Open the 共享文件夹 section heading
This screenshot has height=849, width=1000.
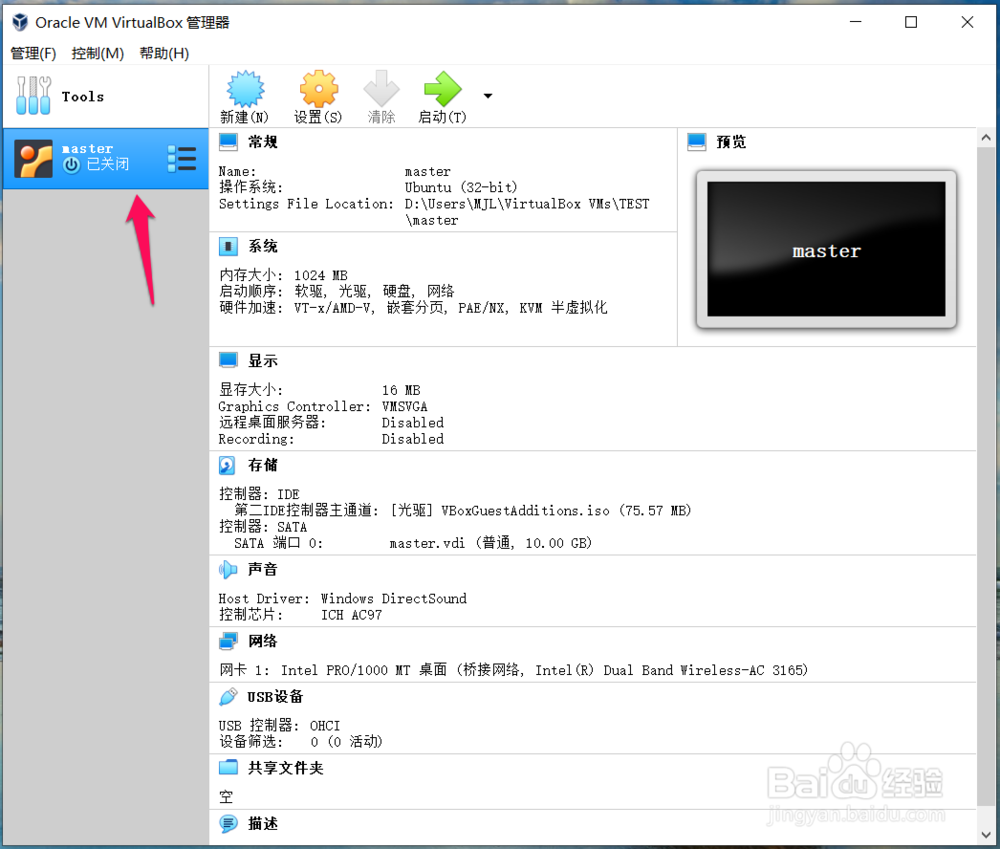286,767
